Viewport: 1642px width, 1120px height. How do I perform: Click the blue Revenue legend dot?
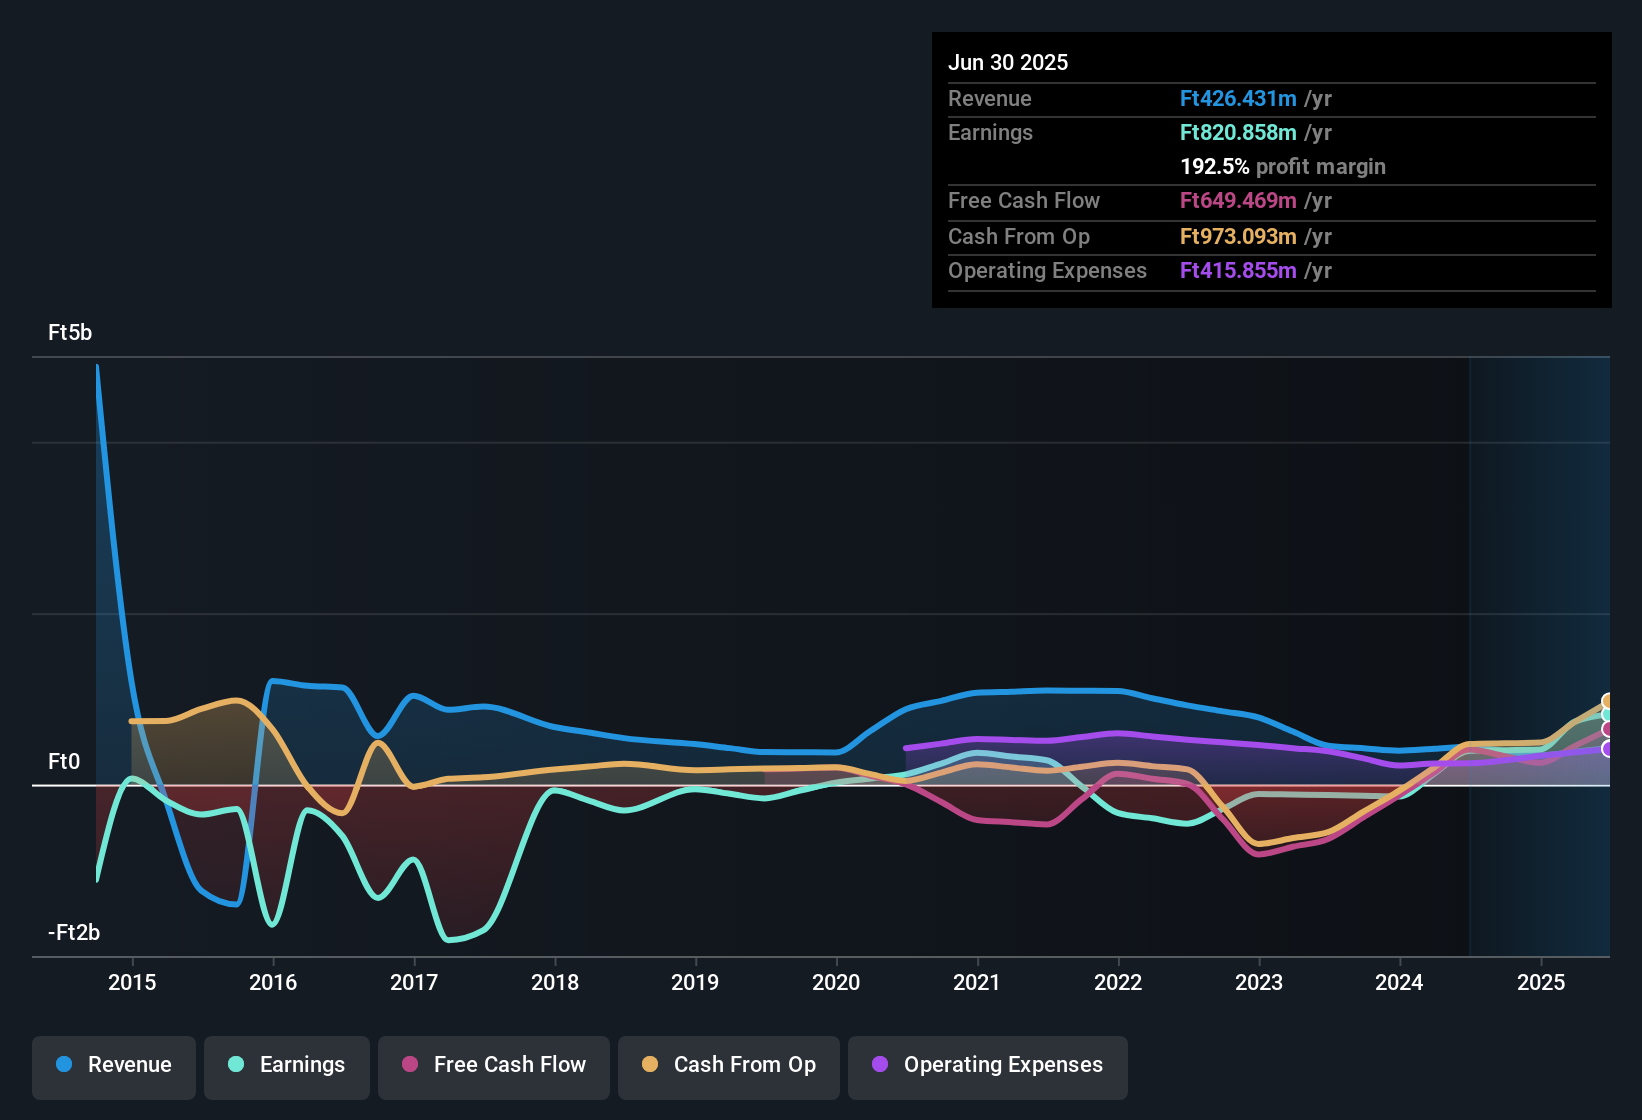click(x=64, y=1064)
